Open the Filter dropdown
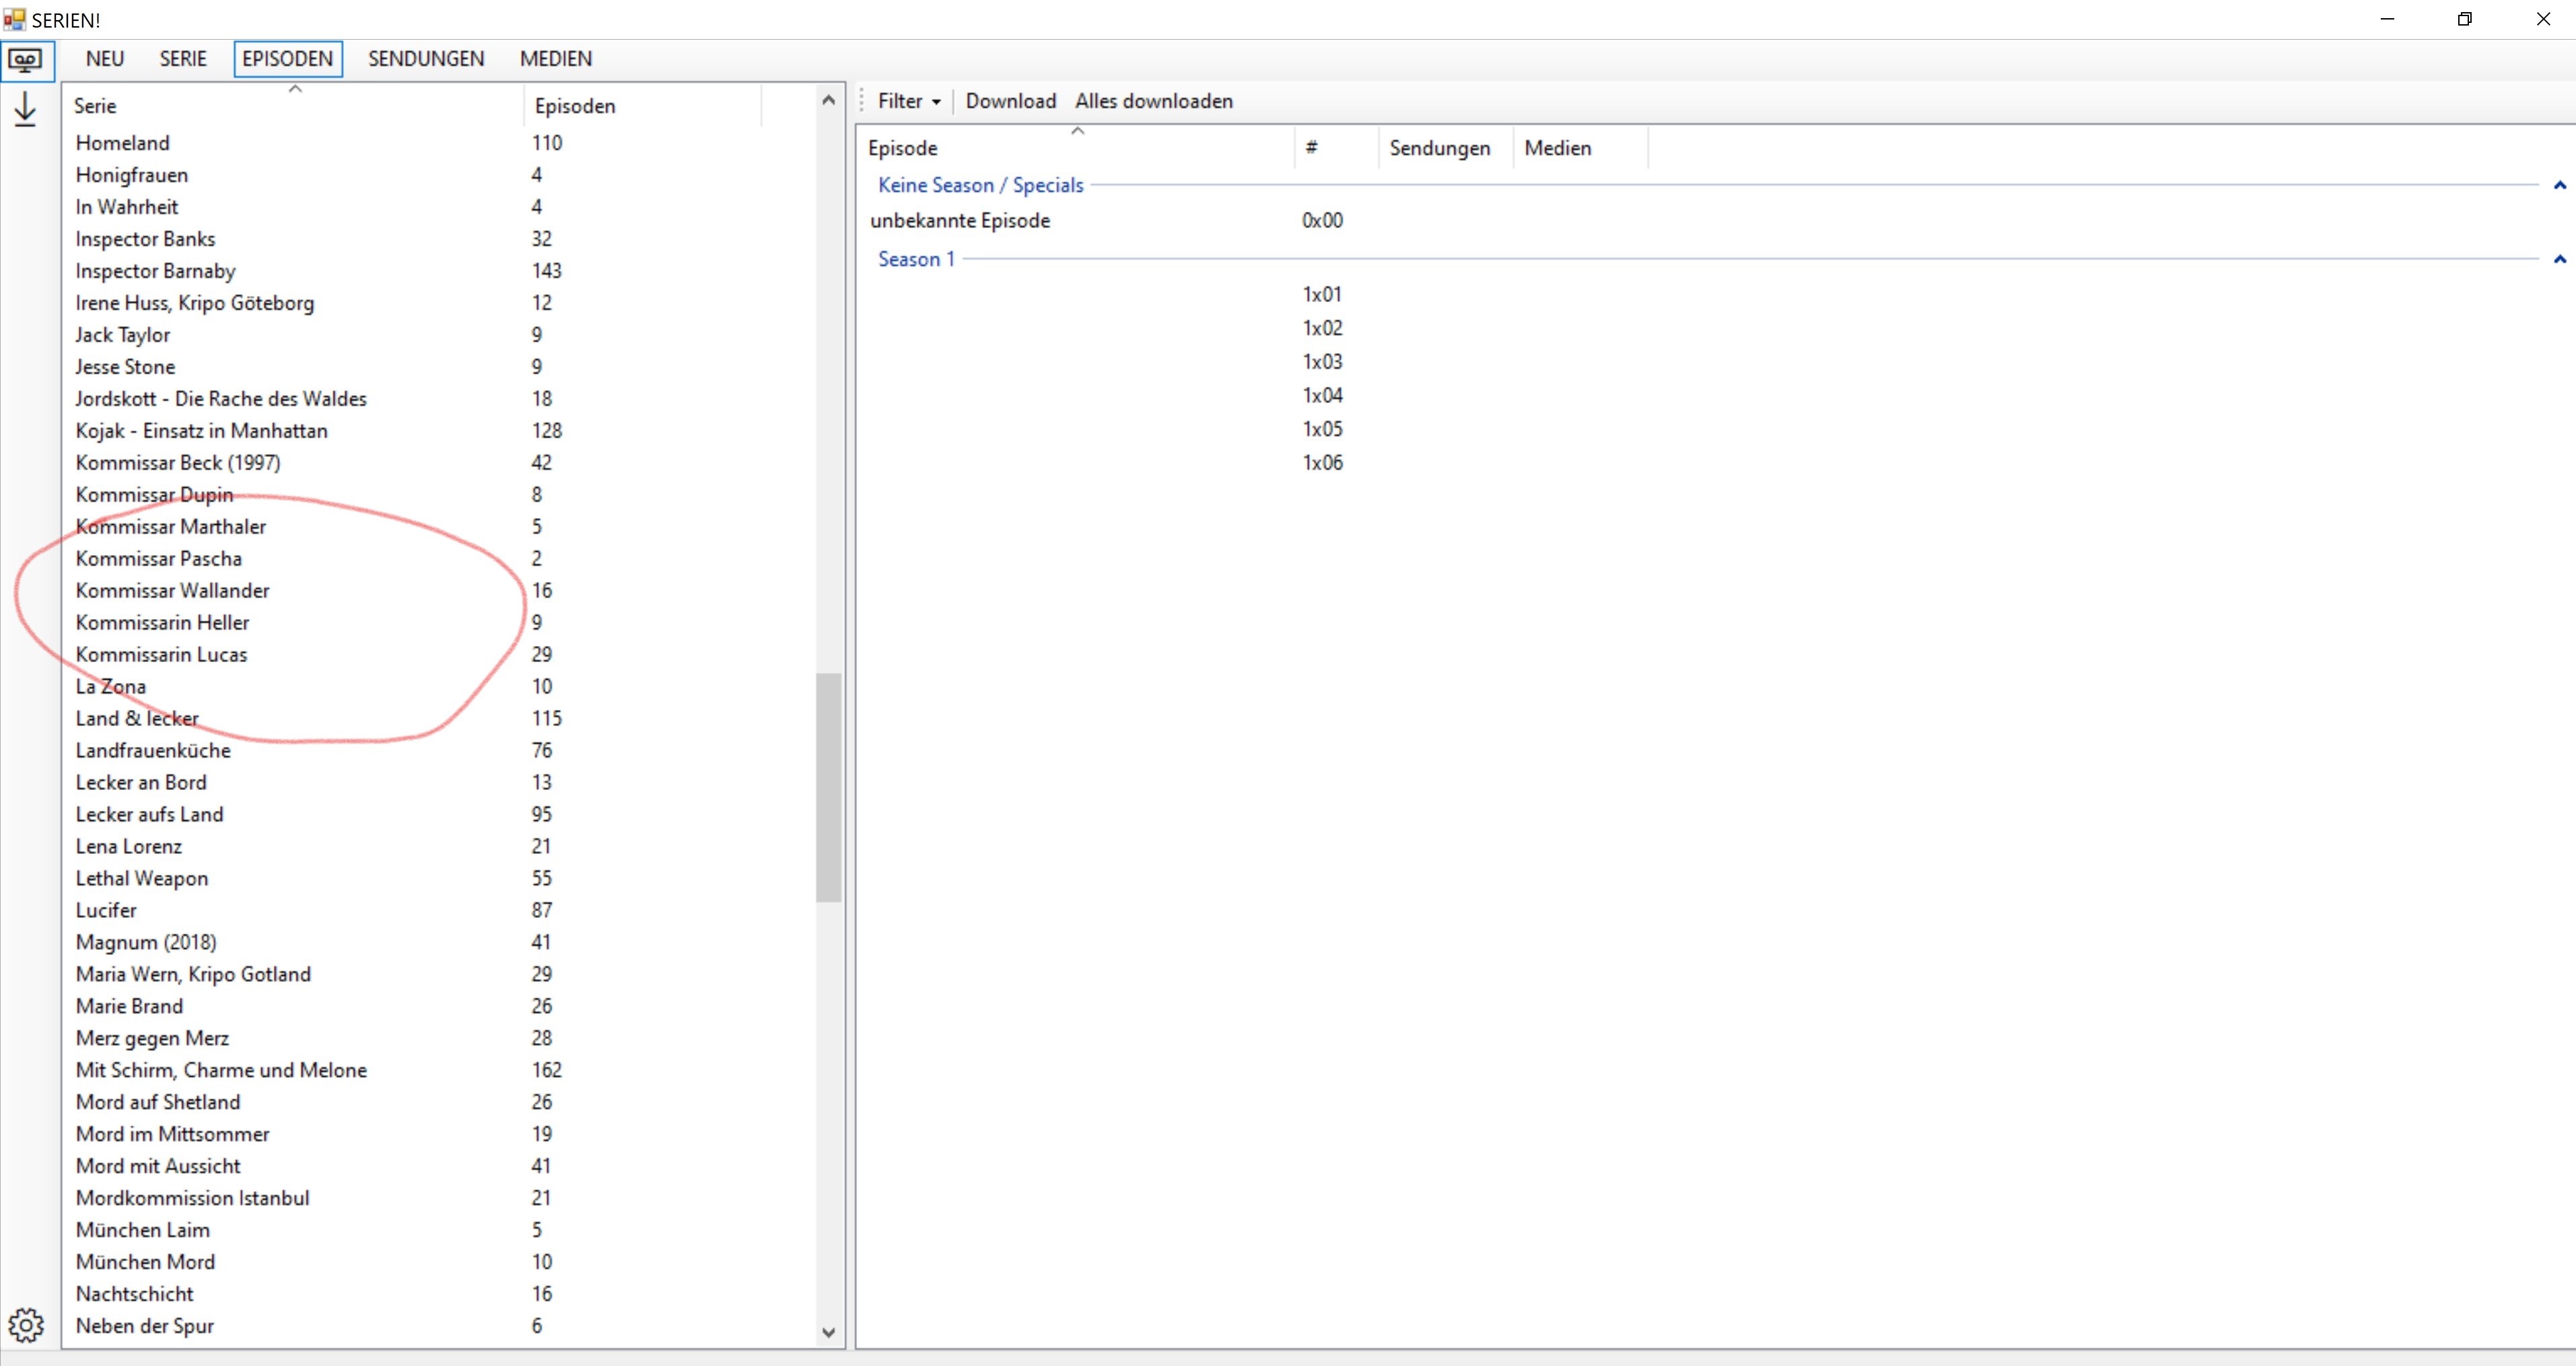2576x1366 pixels. tap(908, 101)
